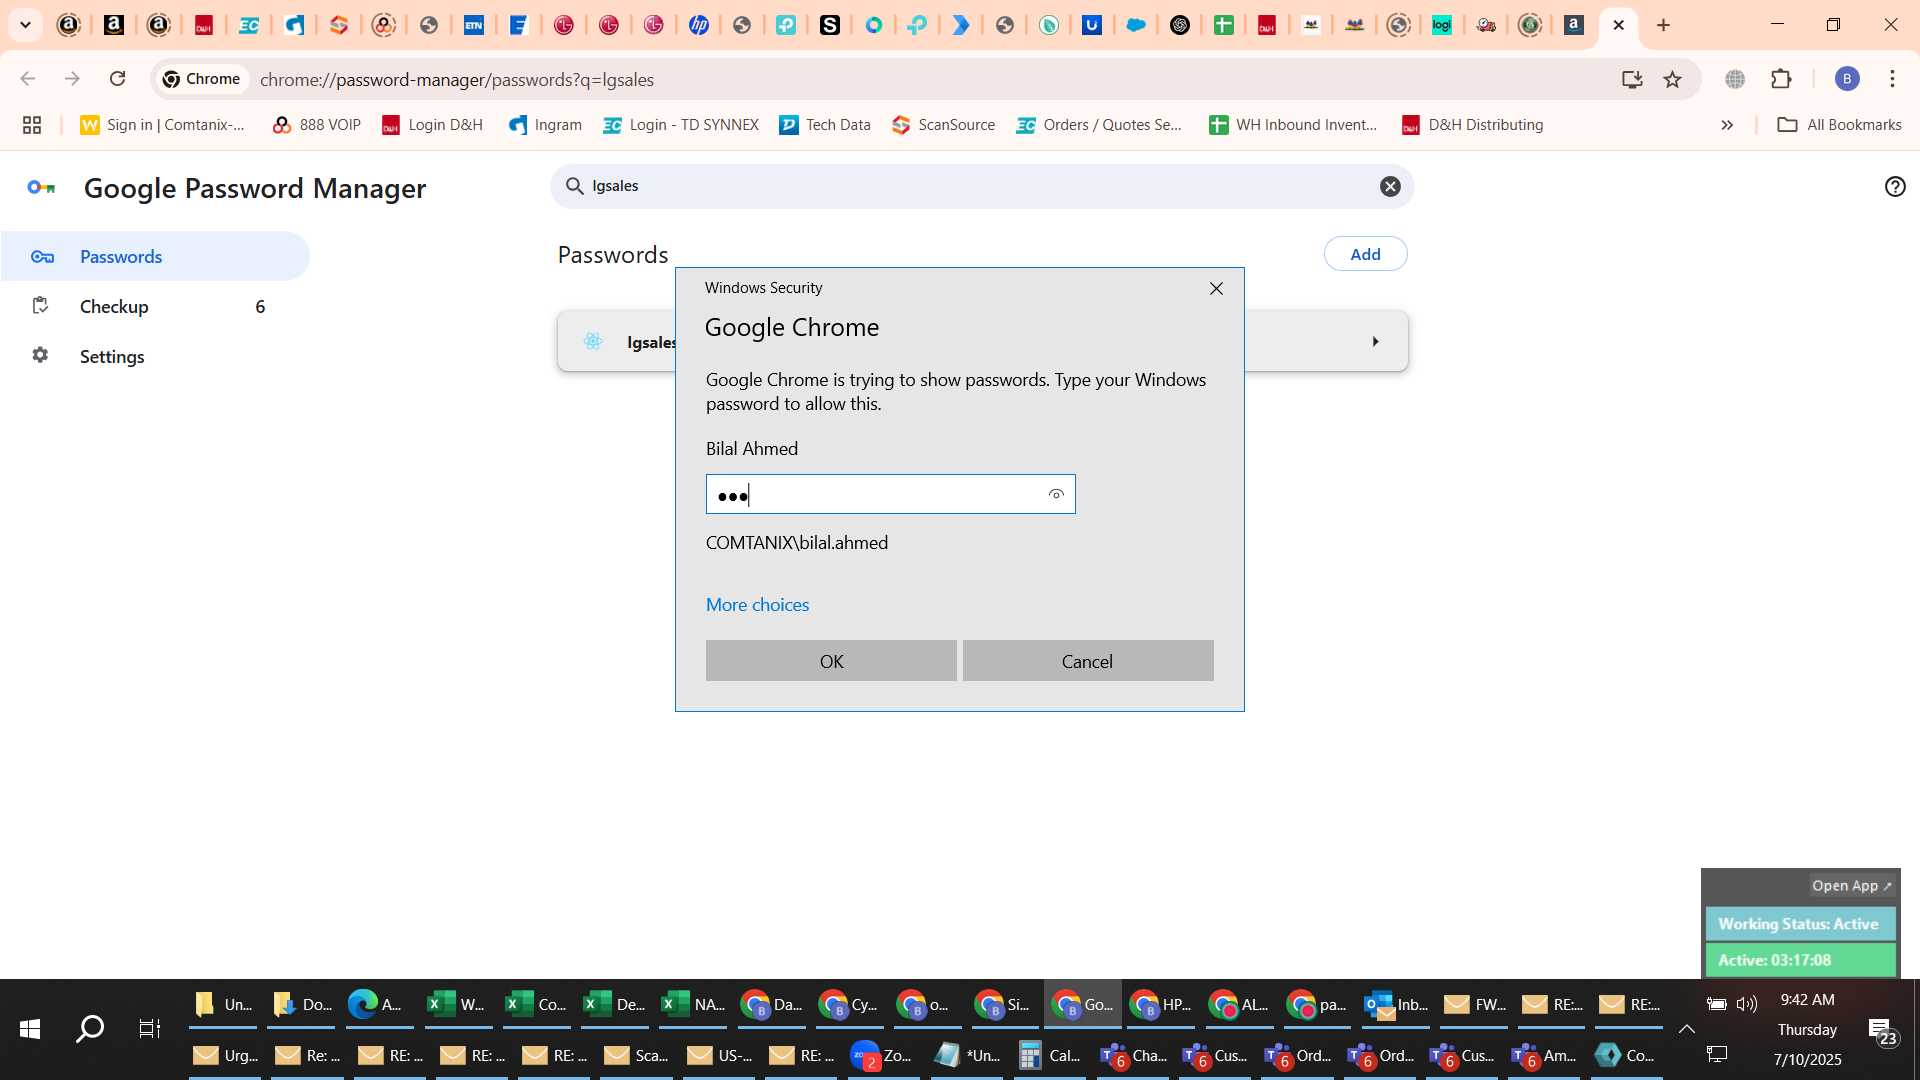Screen dimensions: 1920x1080
Task: Add a new password
Action: coord(1365,254)
